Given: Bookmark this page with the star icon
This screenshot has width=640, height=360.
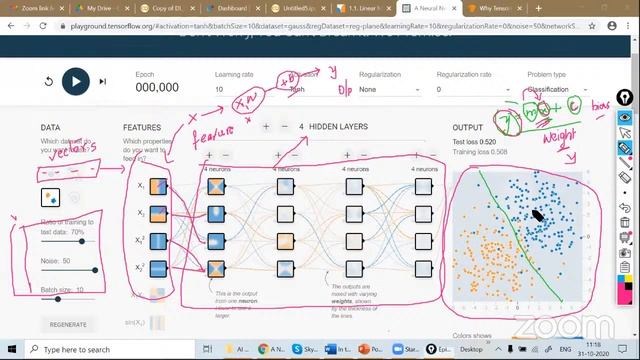Looking at the screenshot, I should pos(592,26).
